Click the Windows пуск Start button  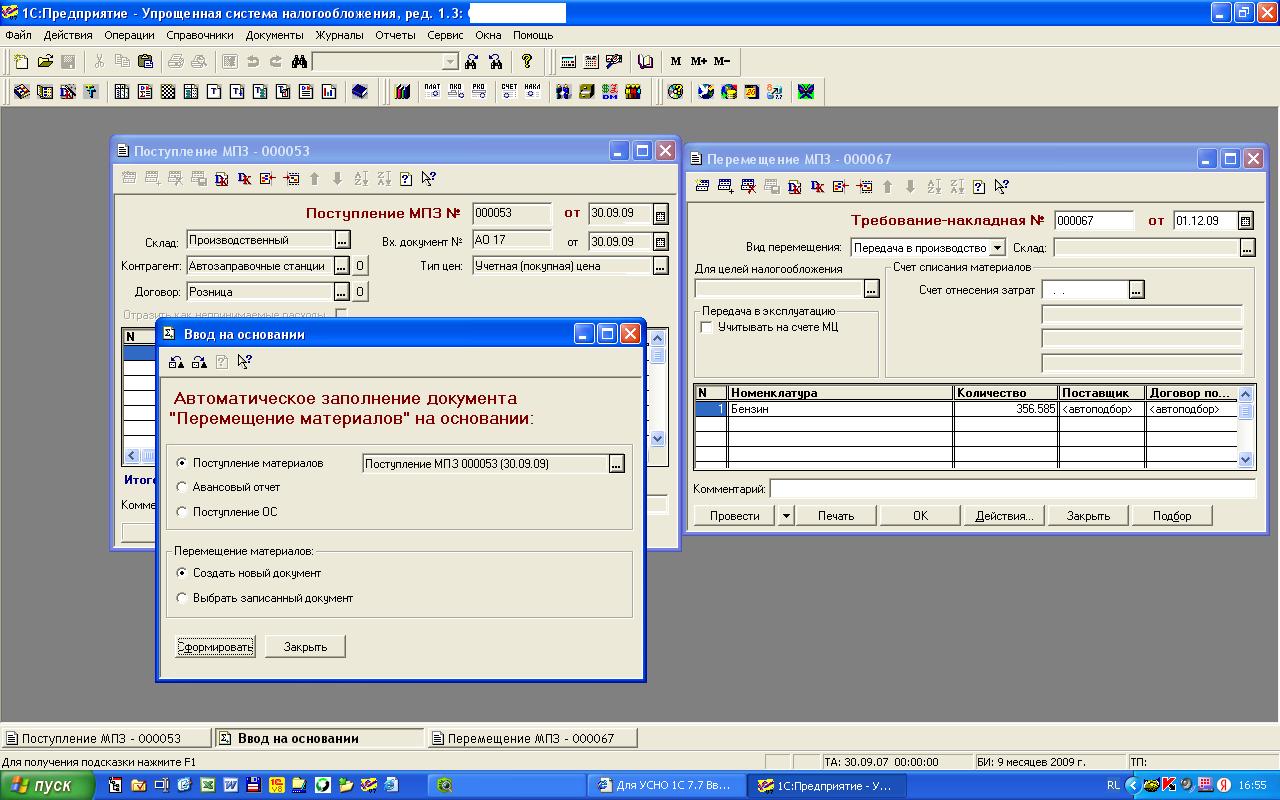(48, 785)
